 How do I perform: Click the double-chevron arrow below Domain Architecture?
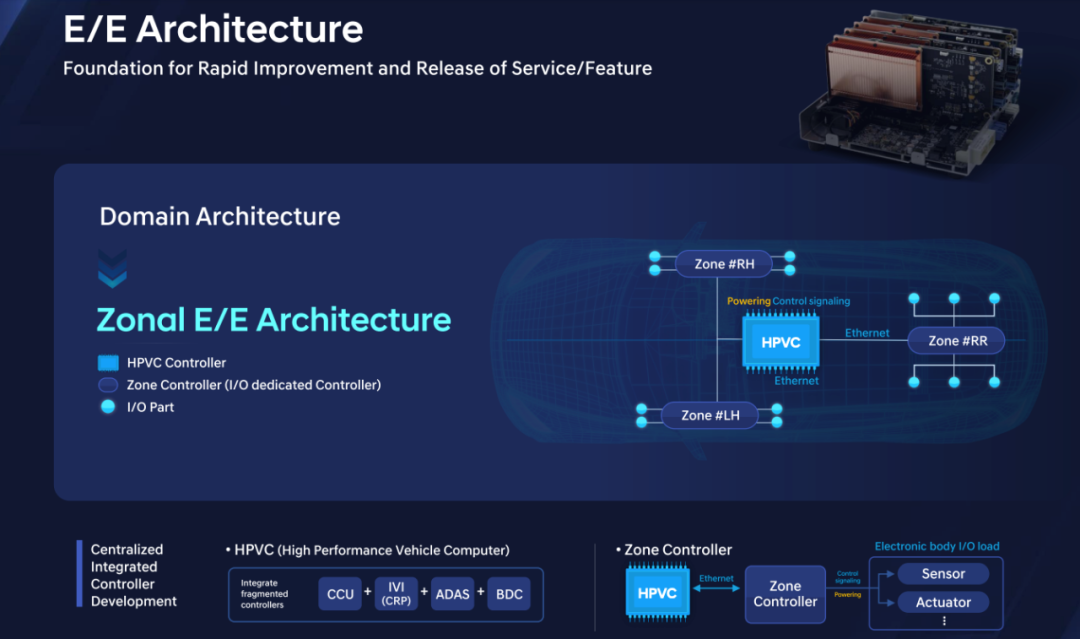(x=113, y=268)
